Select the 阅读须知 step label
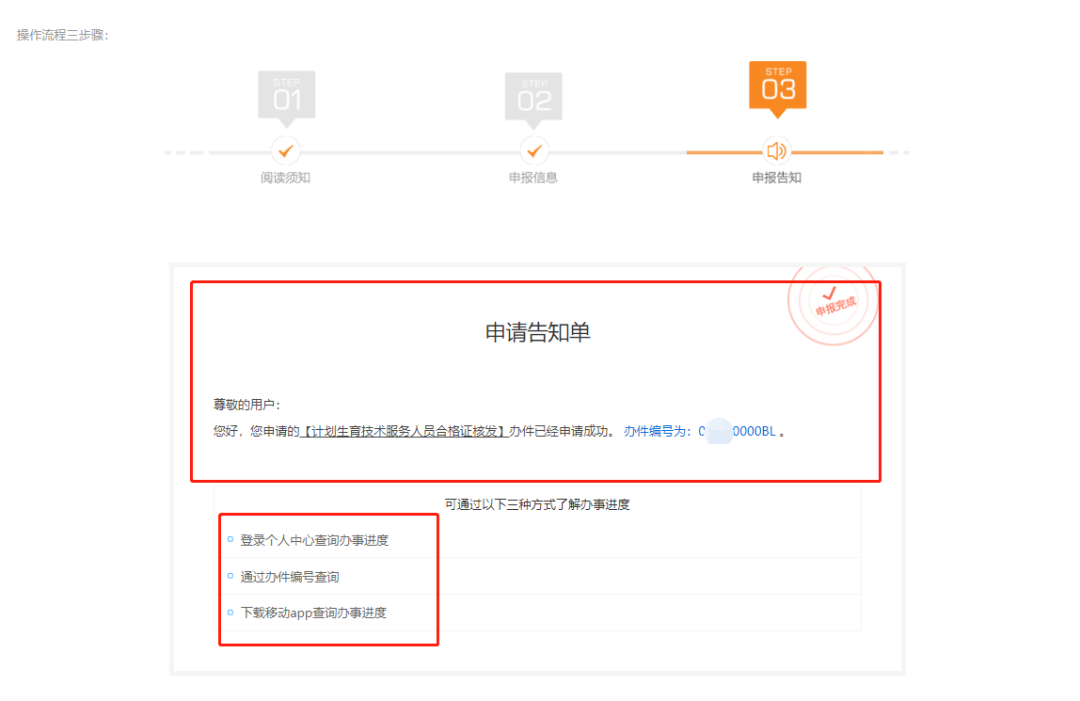Image resolution: width=1080 pixels, height=701 pixels. [x=287, y=177]
